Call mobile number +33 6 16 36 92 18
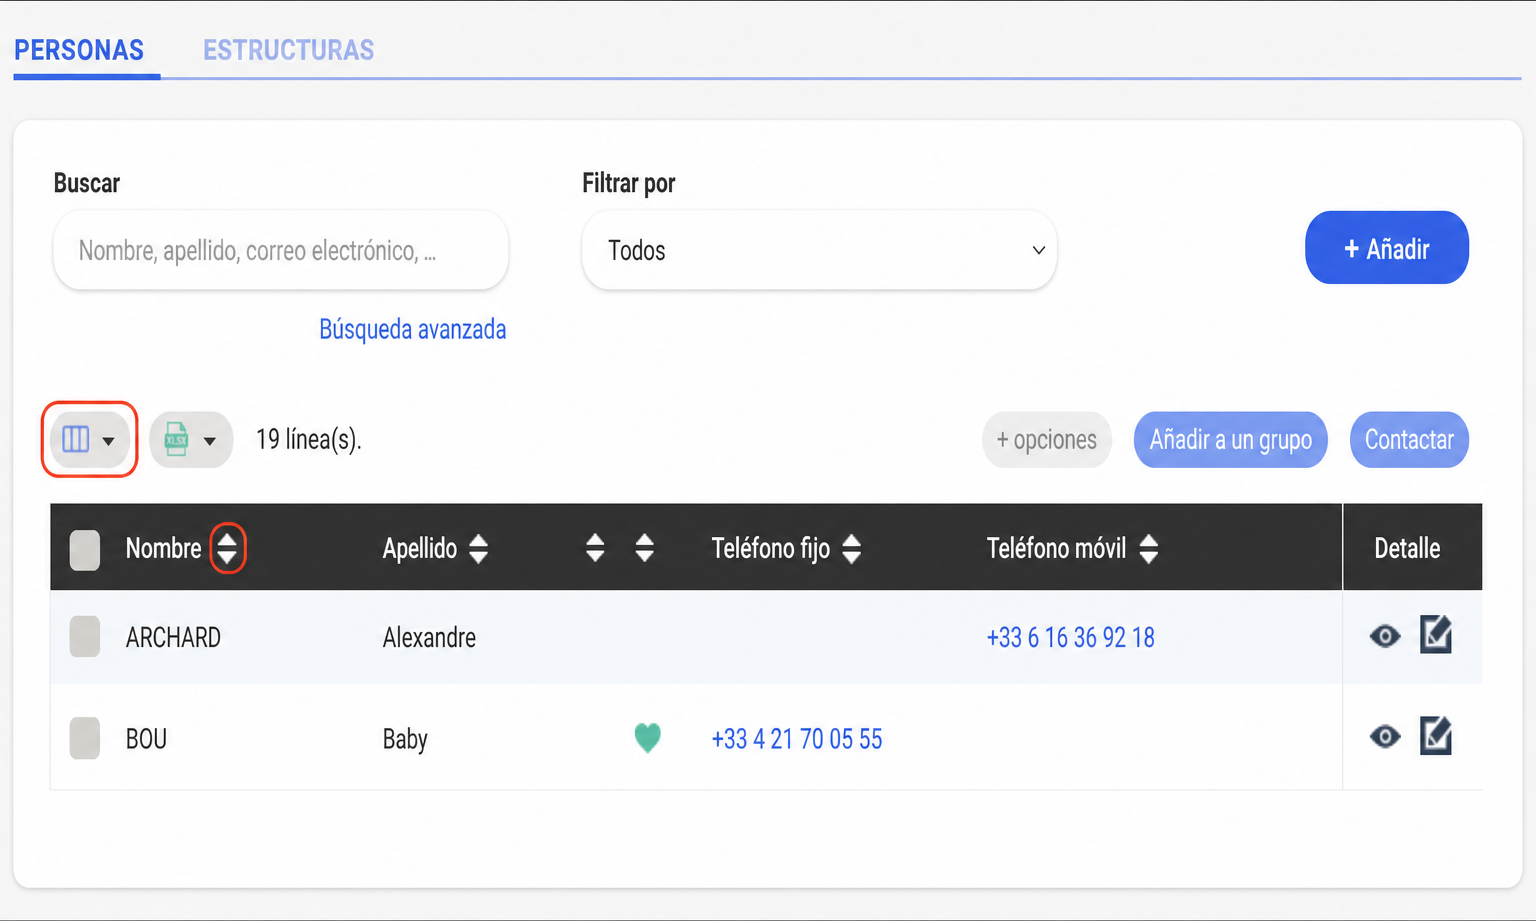This screenshot has width=1536, height=921. 1070,638
